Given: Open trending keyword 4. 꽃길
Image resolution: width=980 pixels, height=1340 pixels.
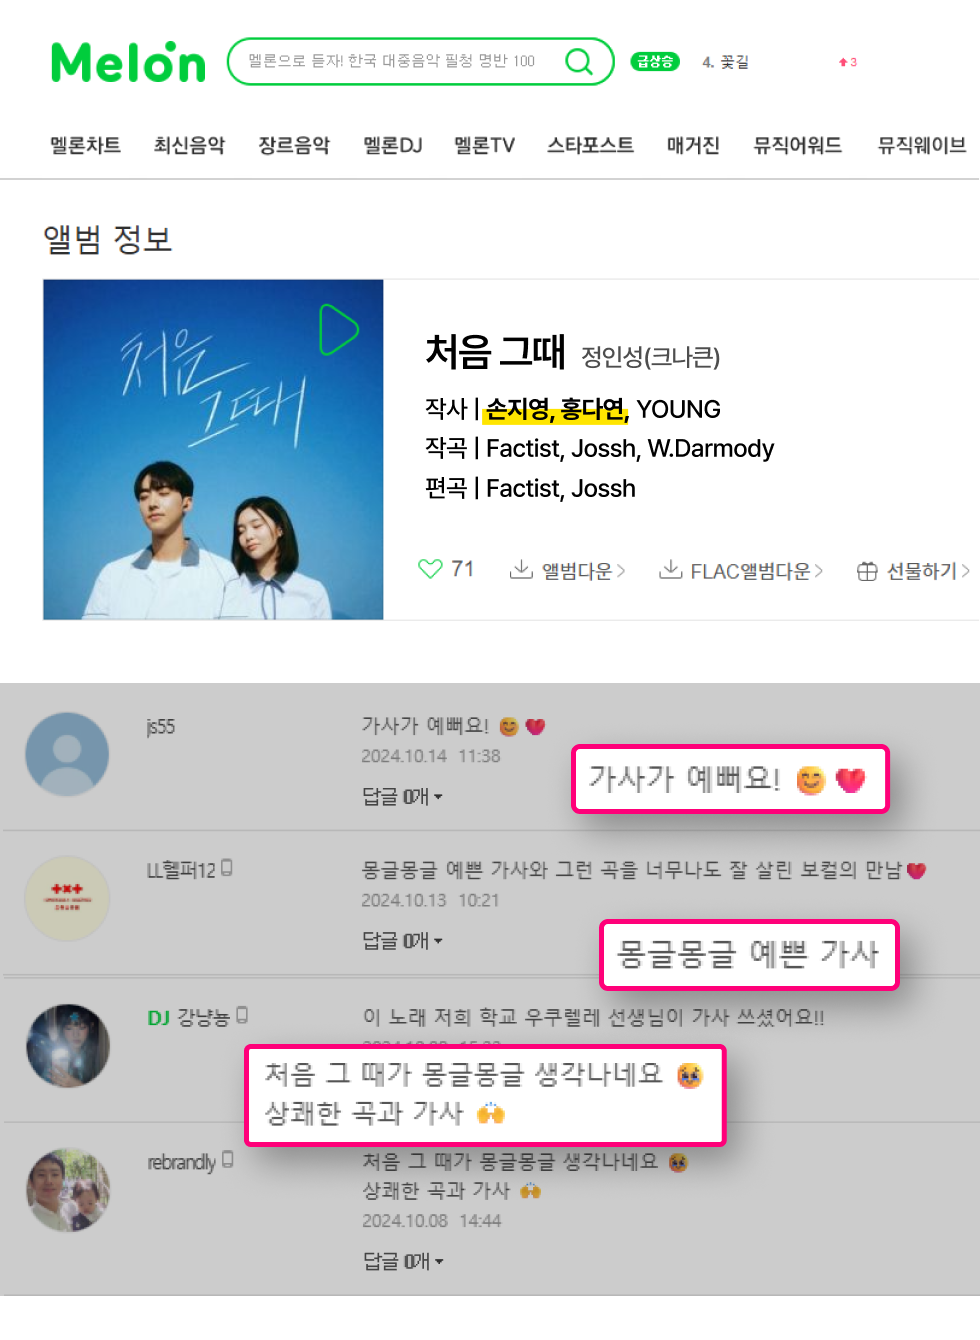Looking at the screenshot, I should point(725,62).
